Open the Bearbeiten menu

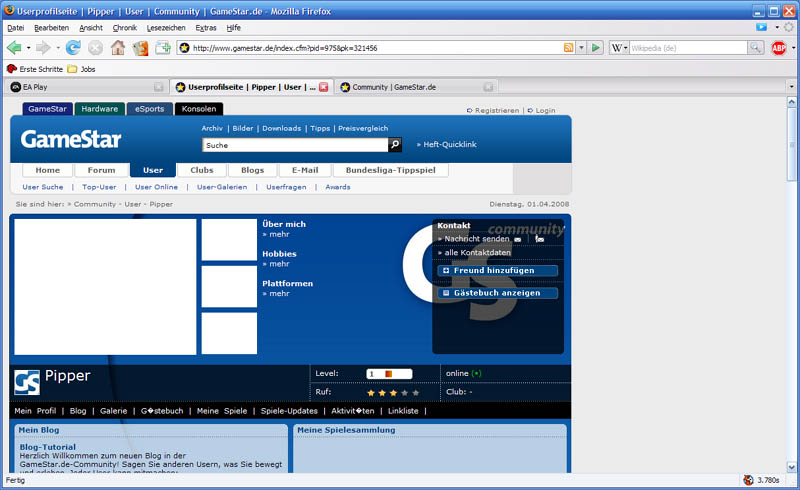click(x=52, y=28)
